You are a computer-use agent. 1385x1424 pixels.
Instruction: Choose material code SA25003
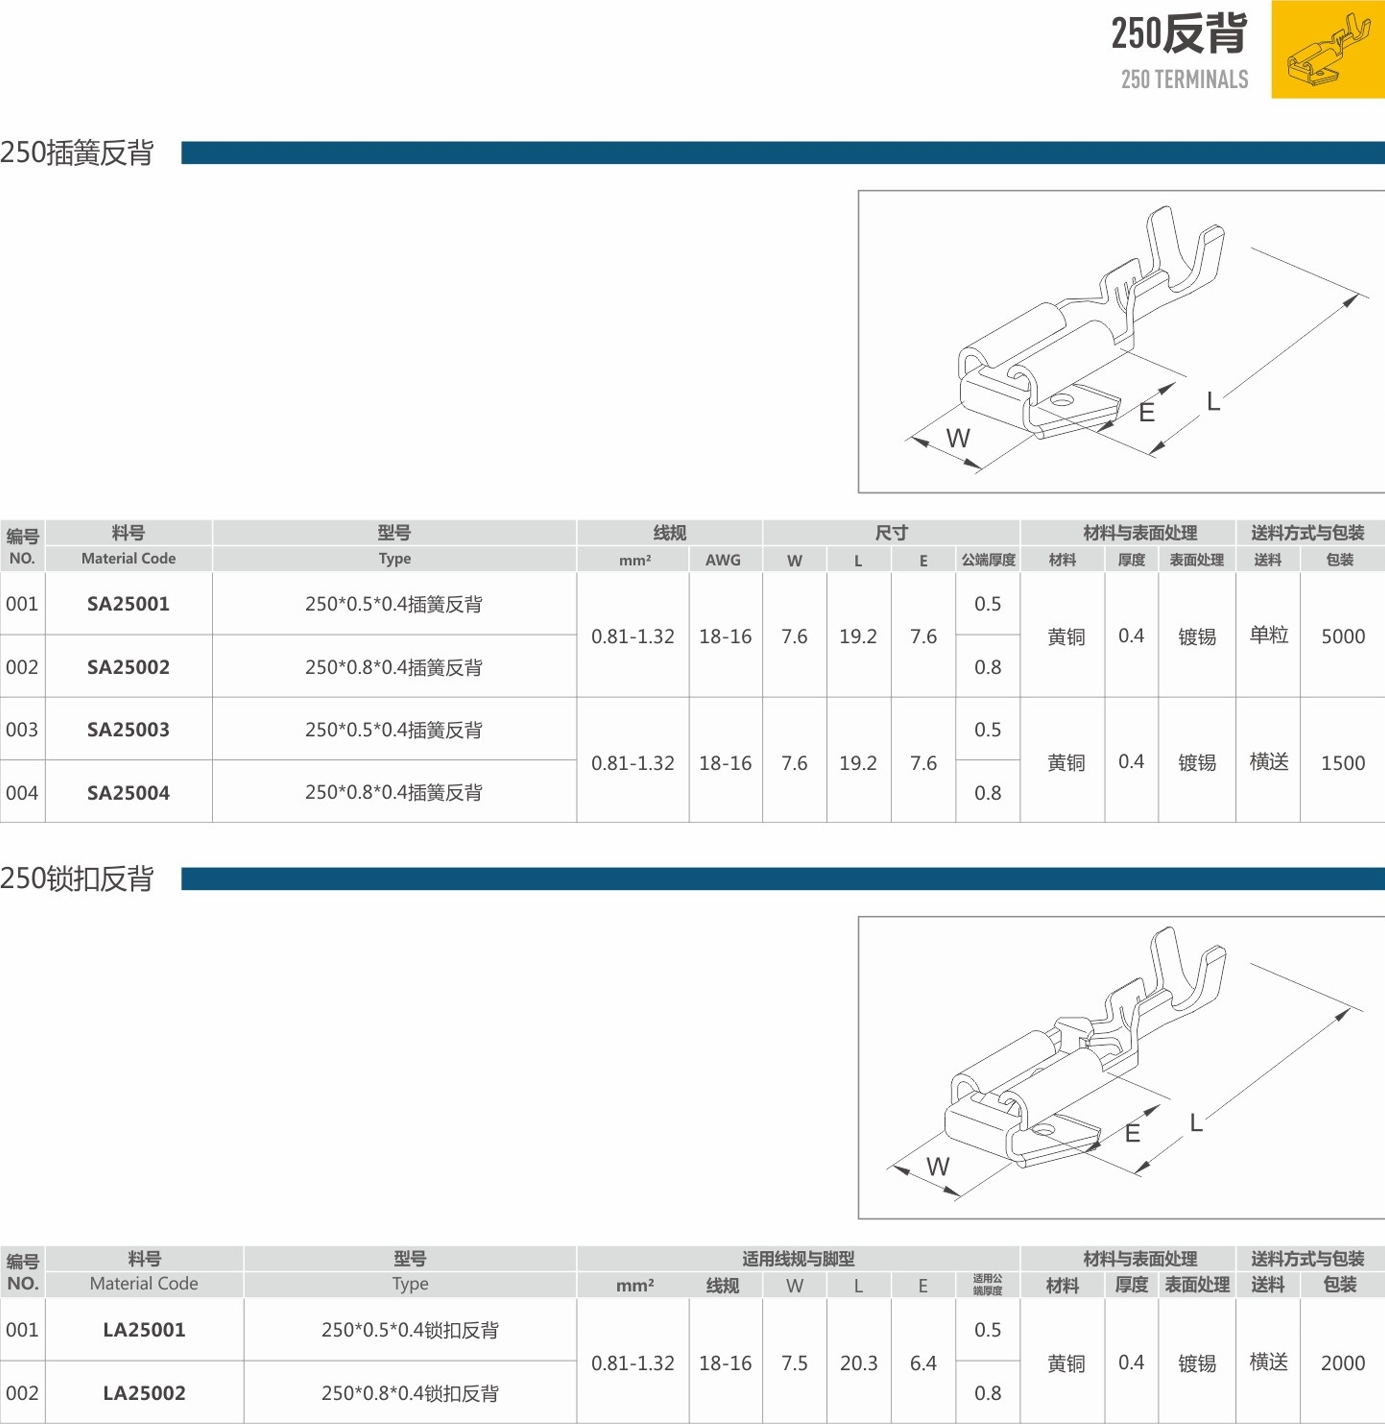pyautogui.click(x=128, y=730)
